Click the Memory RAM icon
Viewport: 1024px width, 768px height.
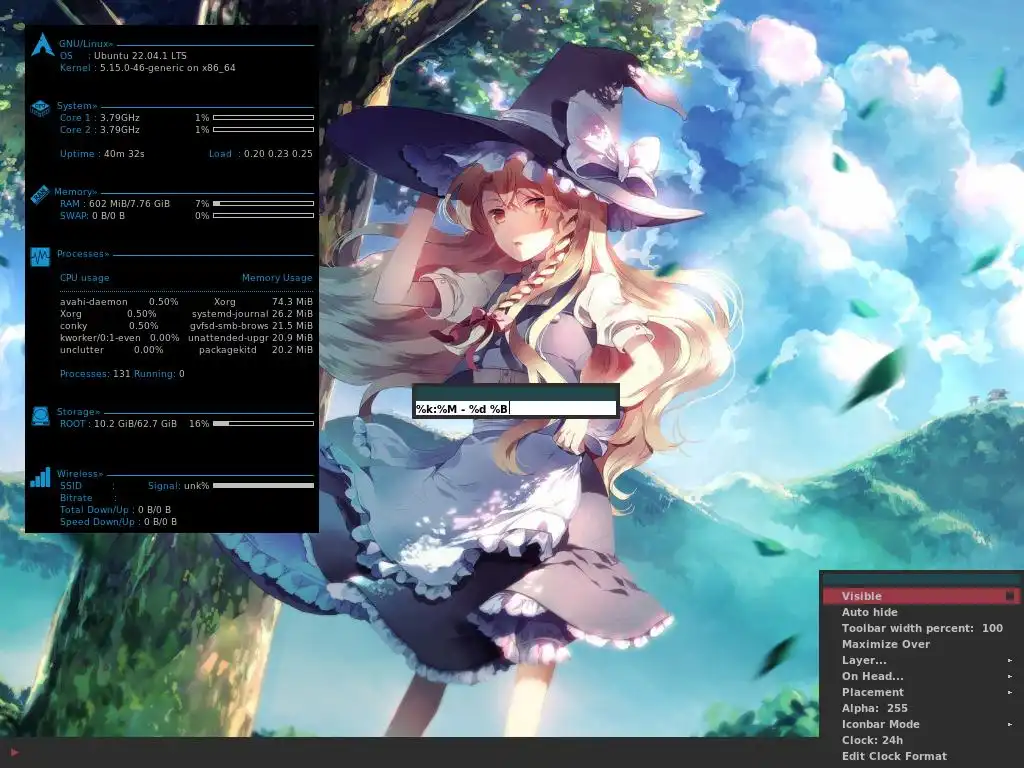pos(39,195)
